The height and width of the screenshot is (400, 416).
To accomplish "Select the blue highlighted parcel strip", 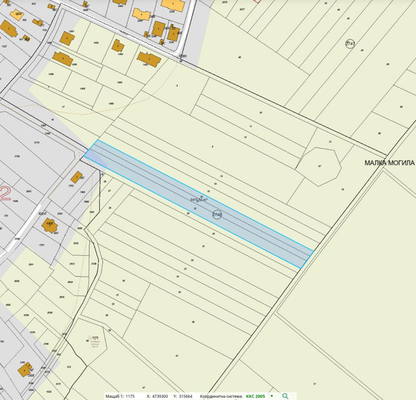I will pos(198,204).
